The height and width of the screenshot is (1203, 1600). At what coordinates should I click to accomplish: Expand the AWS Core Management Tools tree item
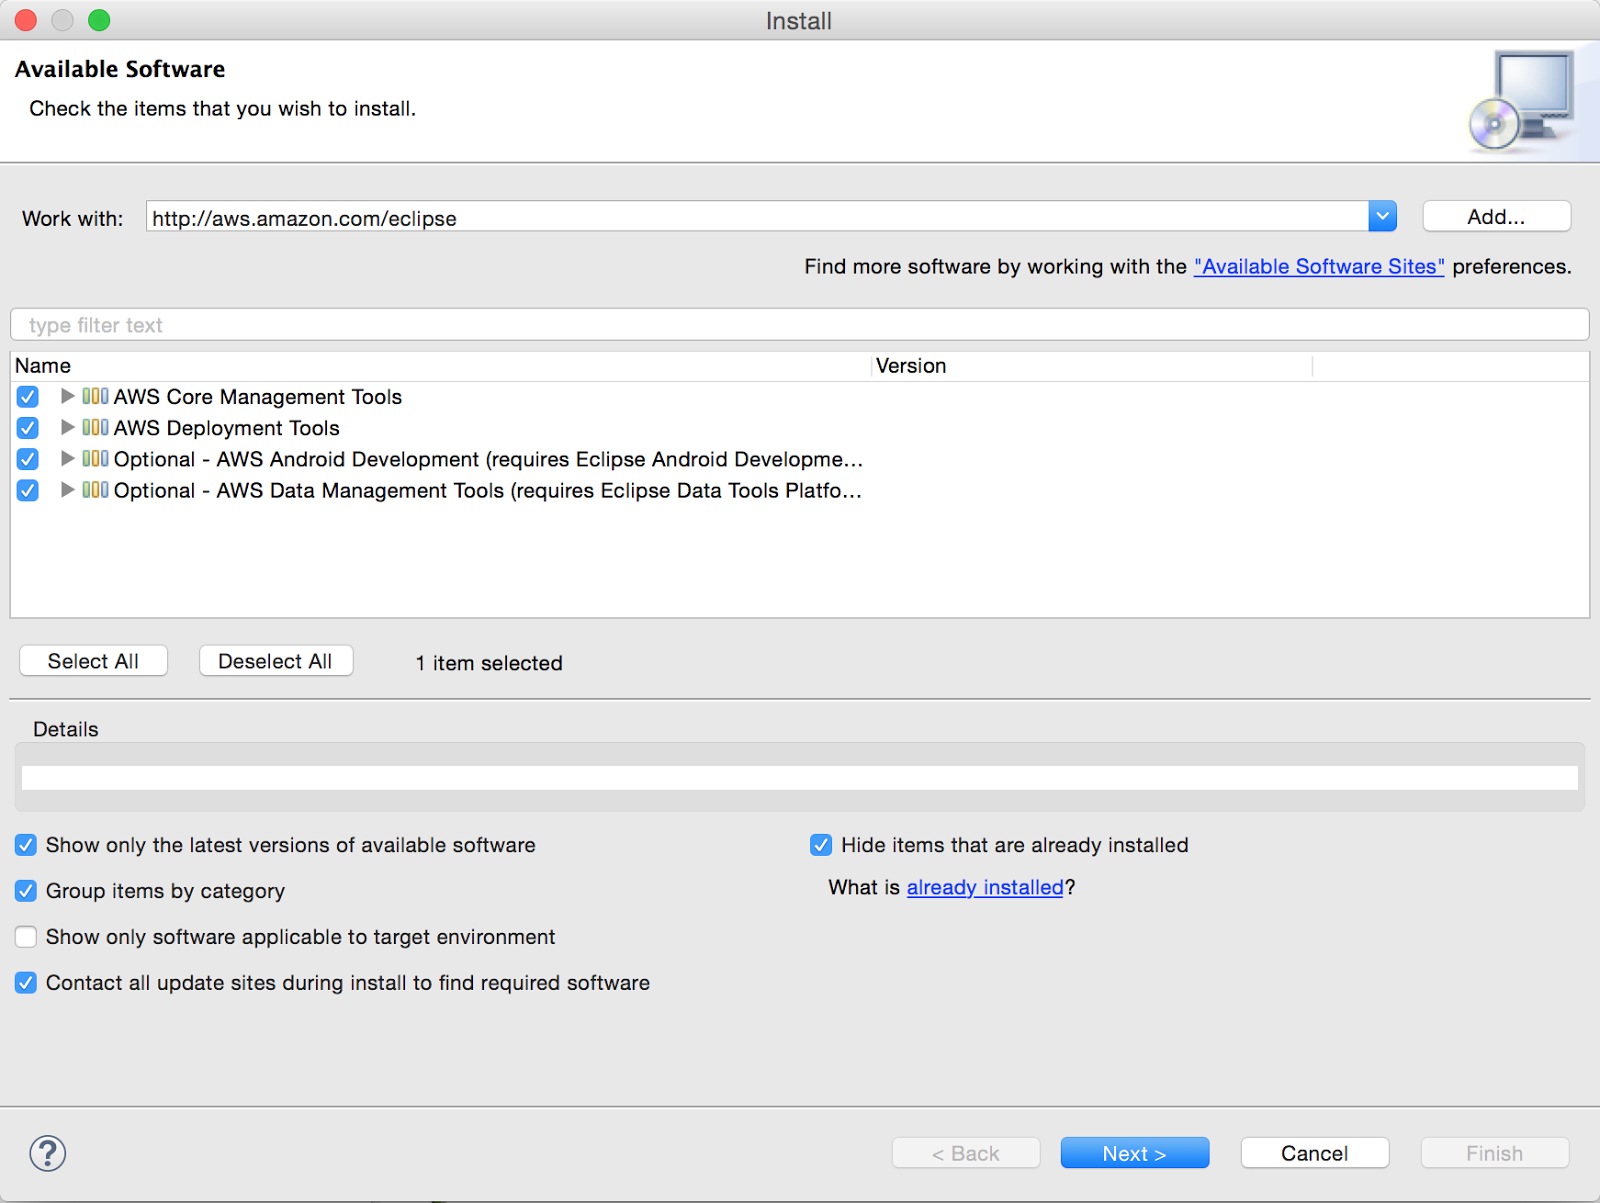(66, 397)
